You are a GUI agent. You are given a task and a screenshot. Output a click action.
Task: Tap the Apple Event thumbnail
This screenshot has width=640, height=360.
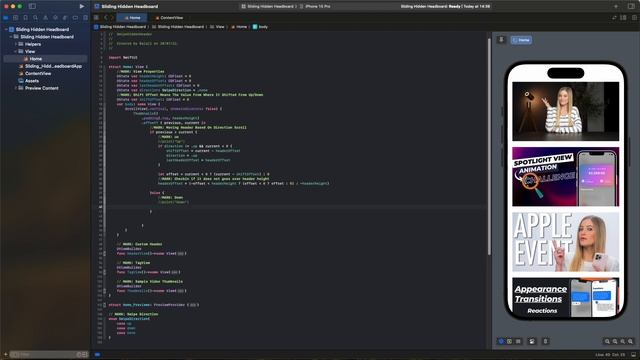pyautogui.click(x=566, y=242)
